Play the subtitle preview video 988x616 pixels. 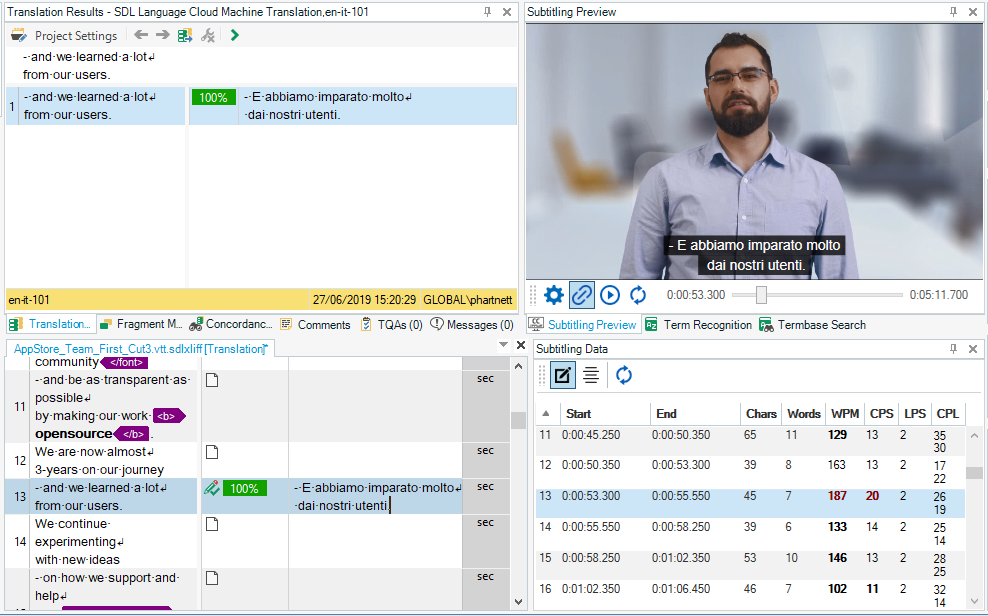tap(610, 295)
